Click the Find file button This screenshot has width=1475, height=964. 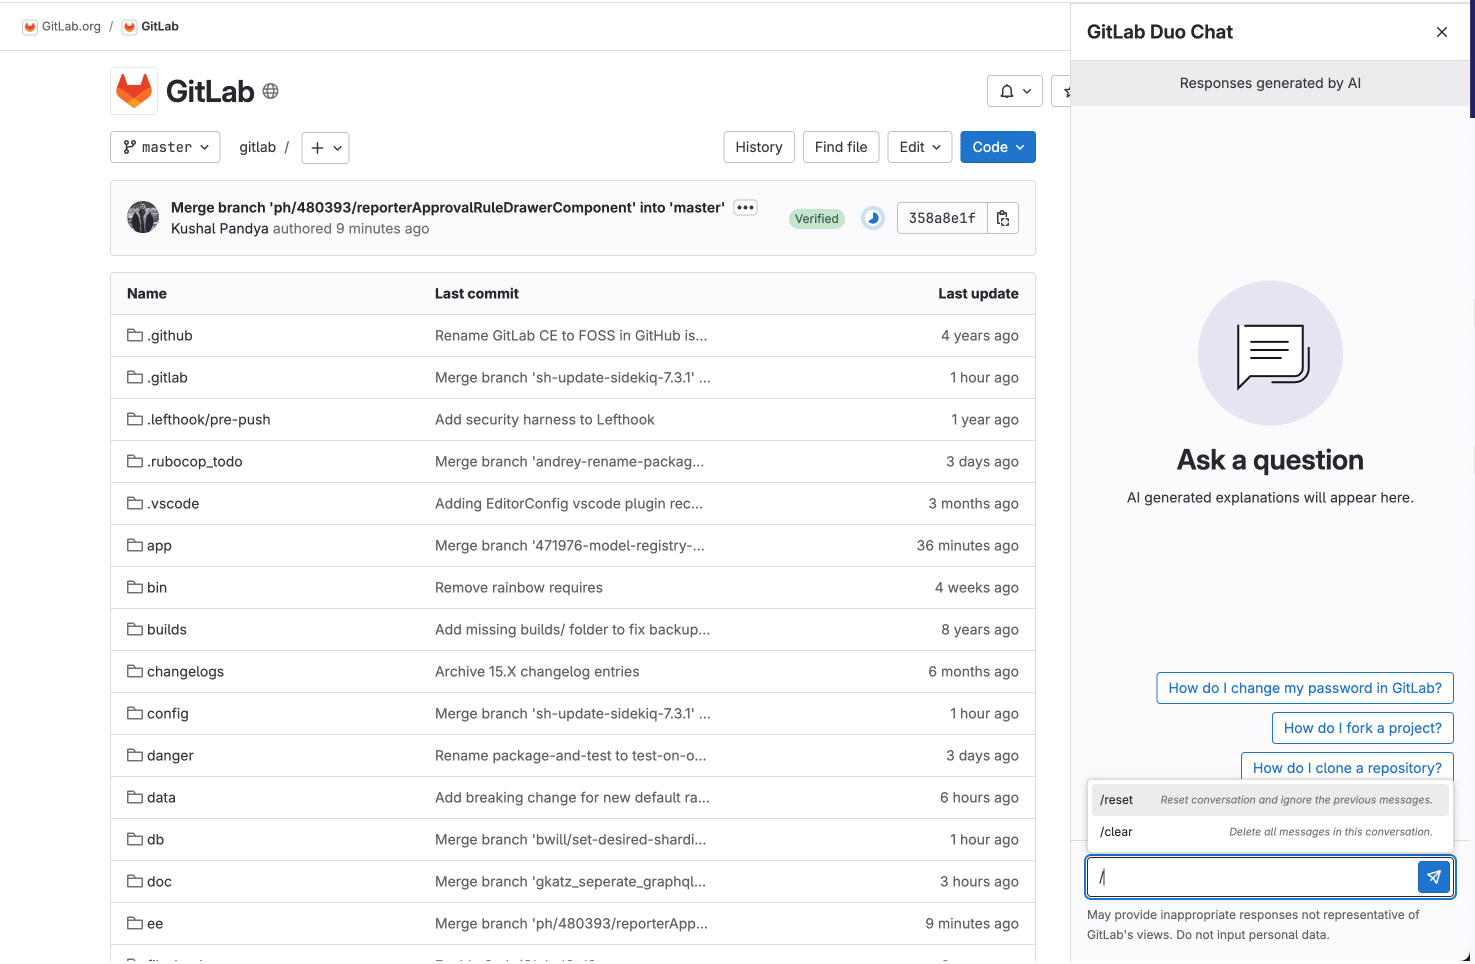pos(841,146)
